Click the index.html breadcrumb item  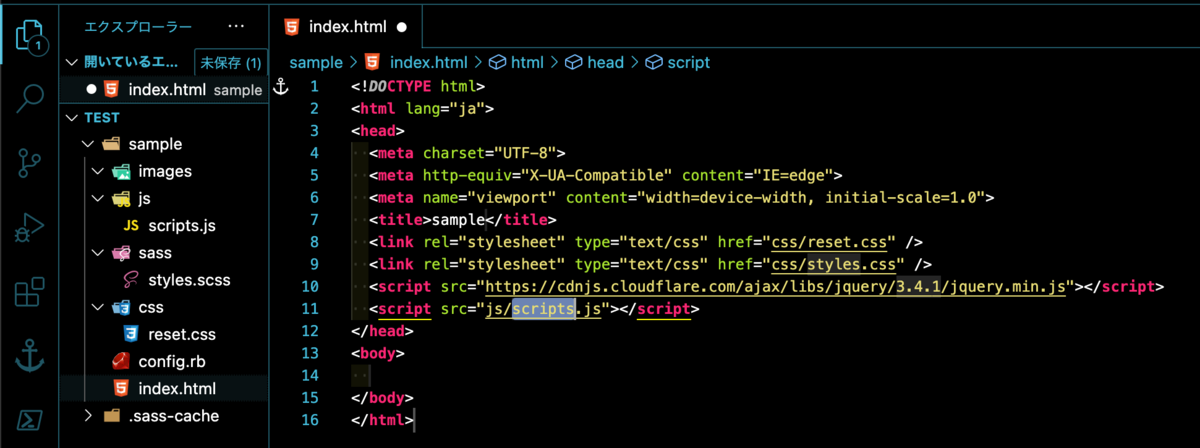(x=428, y=62)
